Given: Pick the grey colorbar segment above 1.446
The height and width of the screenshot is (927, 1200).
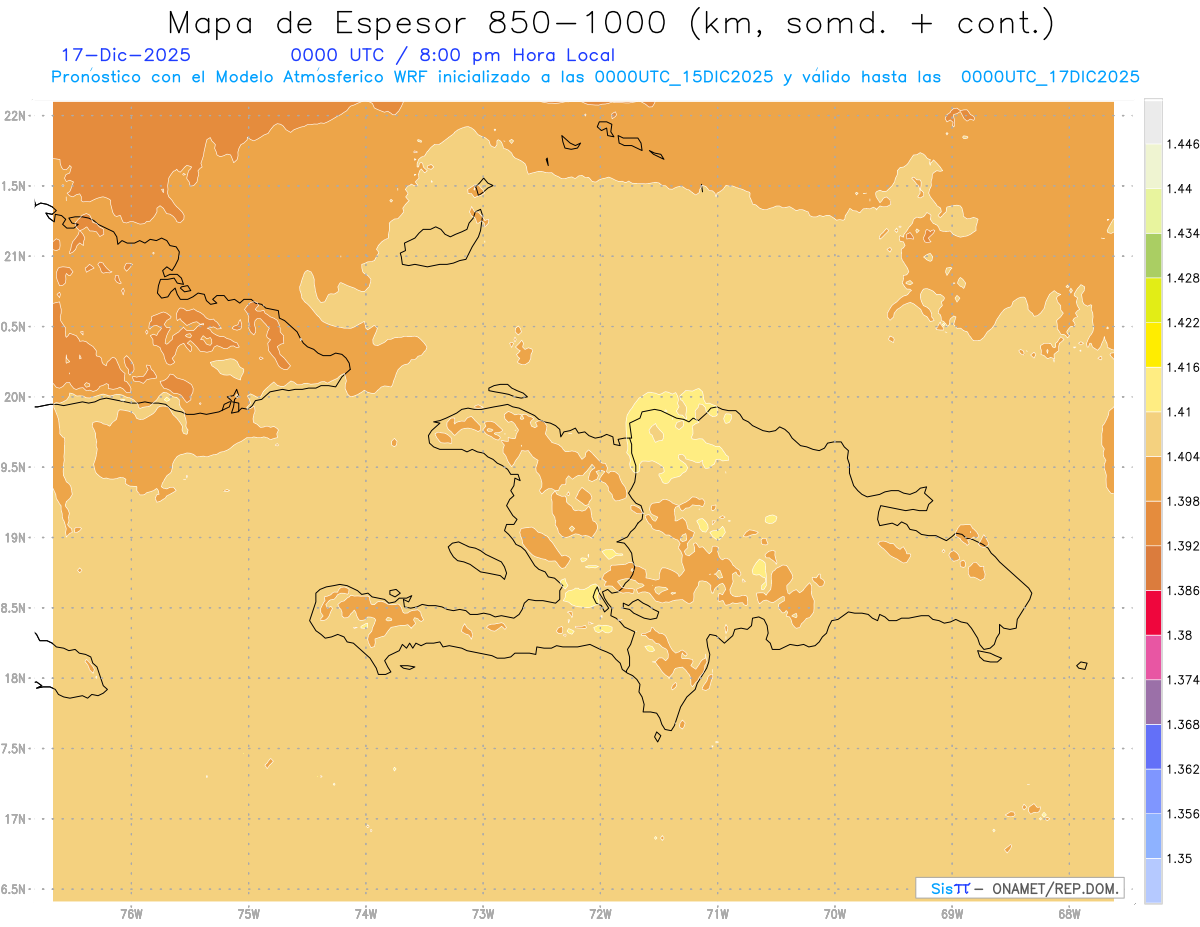Looking at the screenshot, I should (1153, 121).
